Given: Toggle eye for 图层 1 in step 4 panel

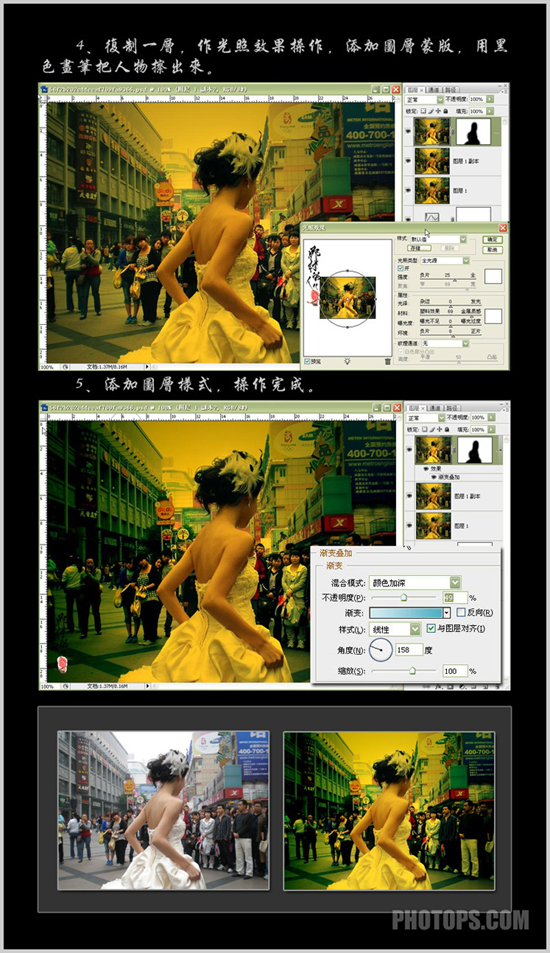Looking at the screenshot, I should [x=408, y=190].
